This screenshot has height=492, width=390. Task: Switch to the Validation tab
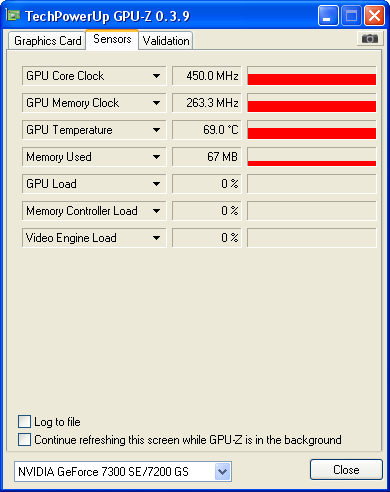pos(166,41)
